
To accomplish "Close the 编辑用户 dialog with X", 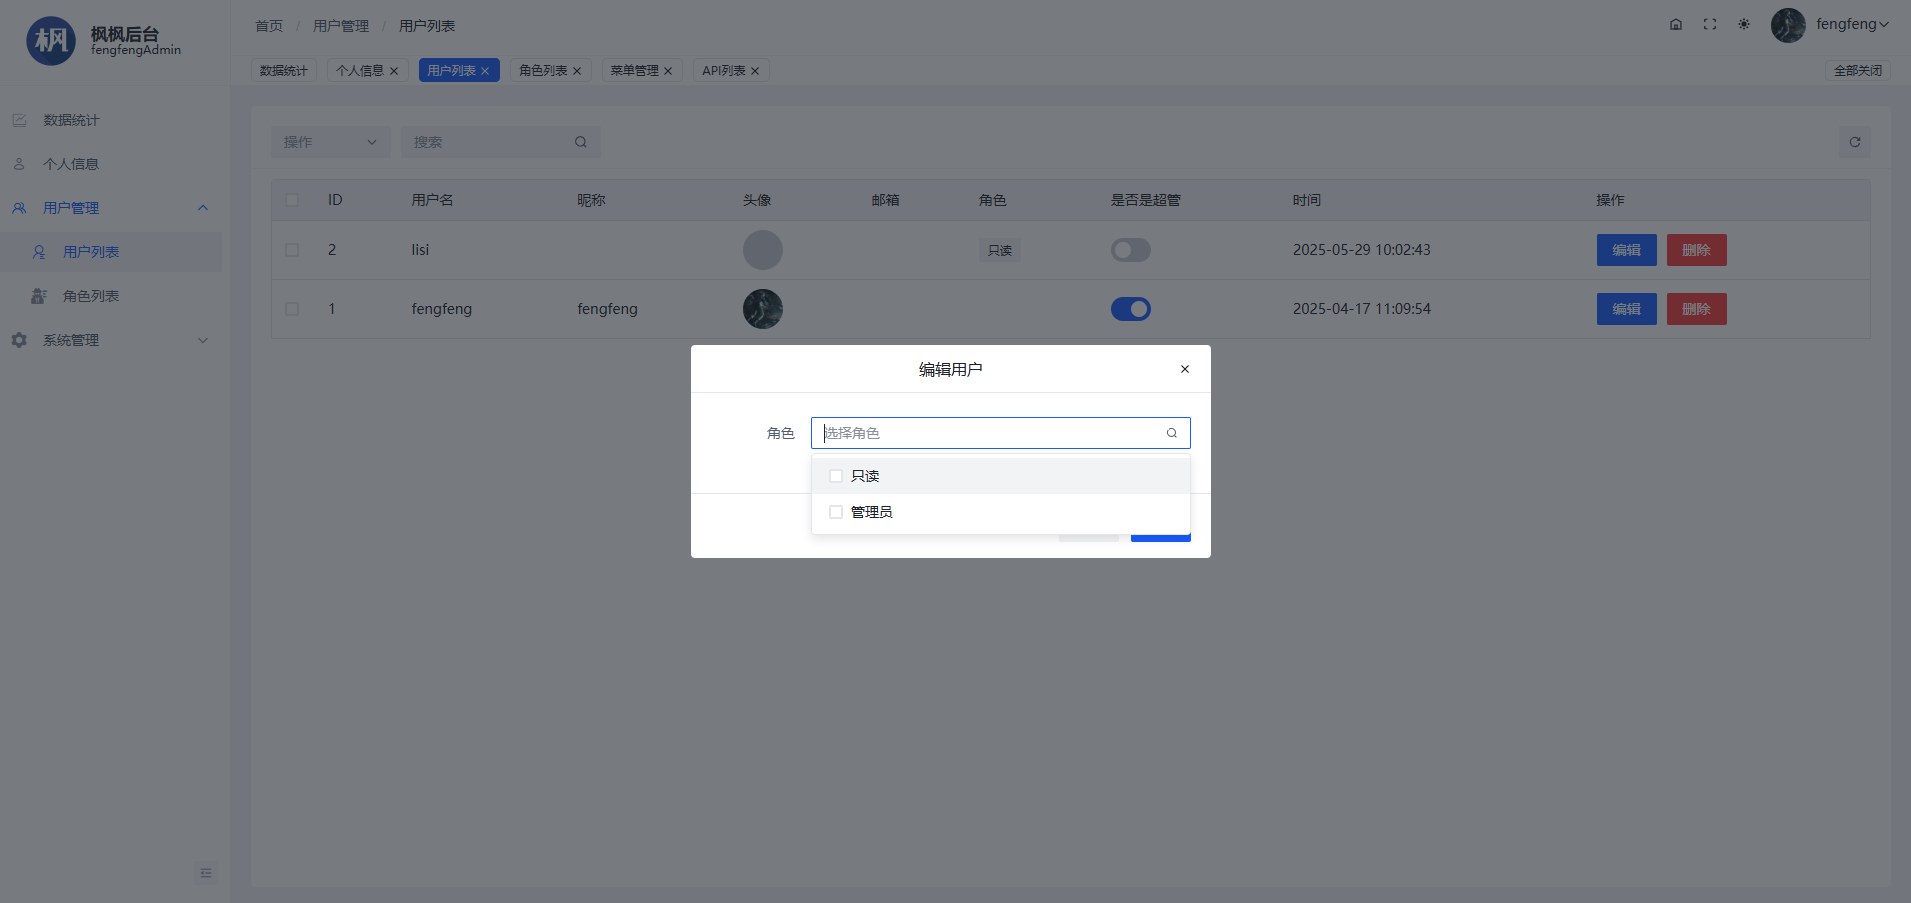I will click(x=1185, y=369).
